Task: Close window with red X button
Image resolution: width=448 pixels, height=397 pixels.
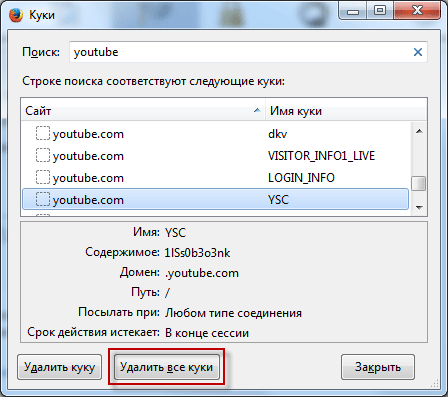Action: click(x=417, y=11)
